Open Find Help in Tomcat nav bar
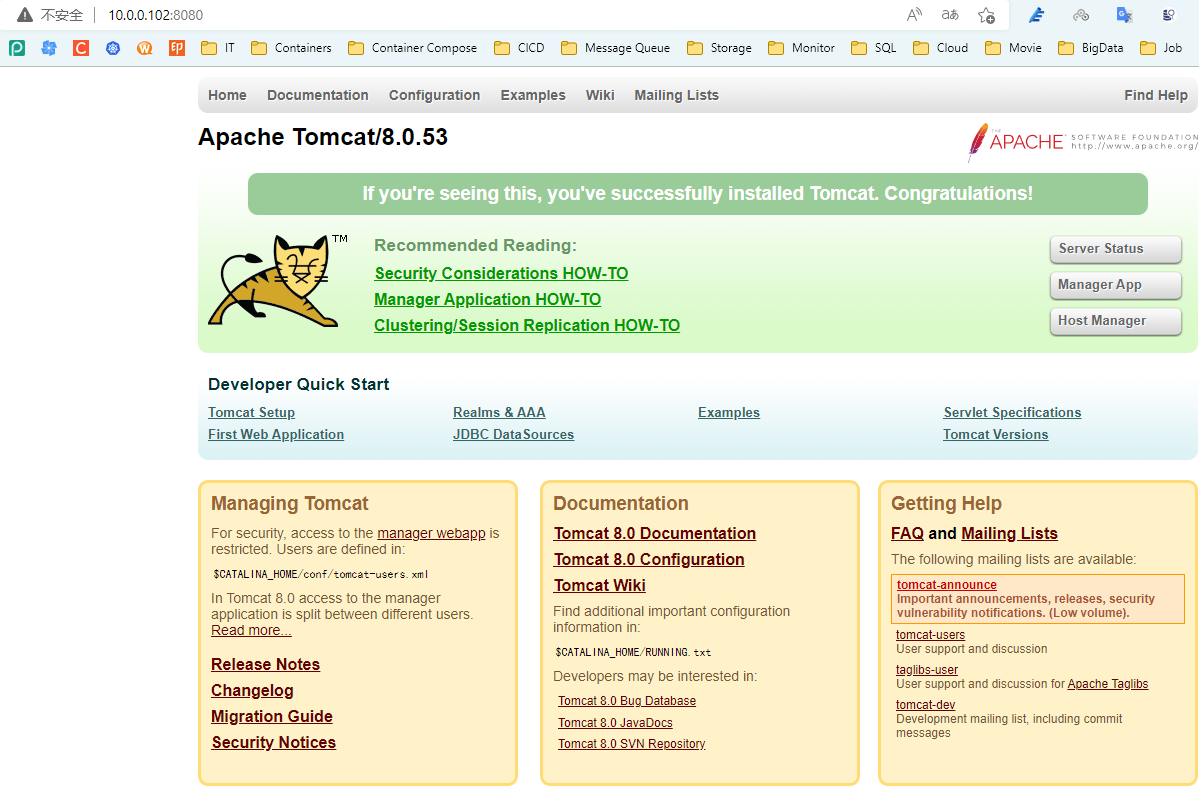This screenshot has width=1199, height=793. point(1155,96)
